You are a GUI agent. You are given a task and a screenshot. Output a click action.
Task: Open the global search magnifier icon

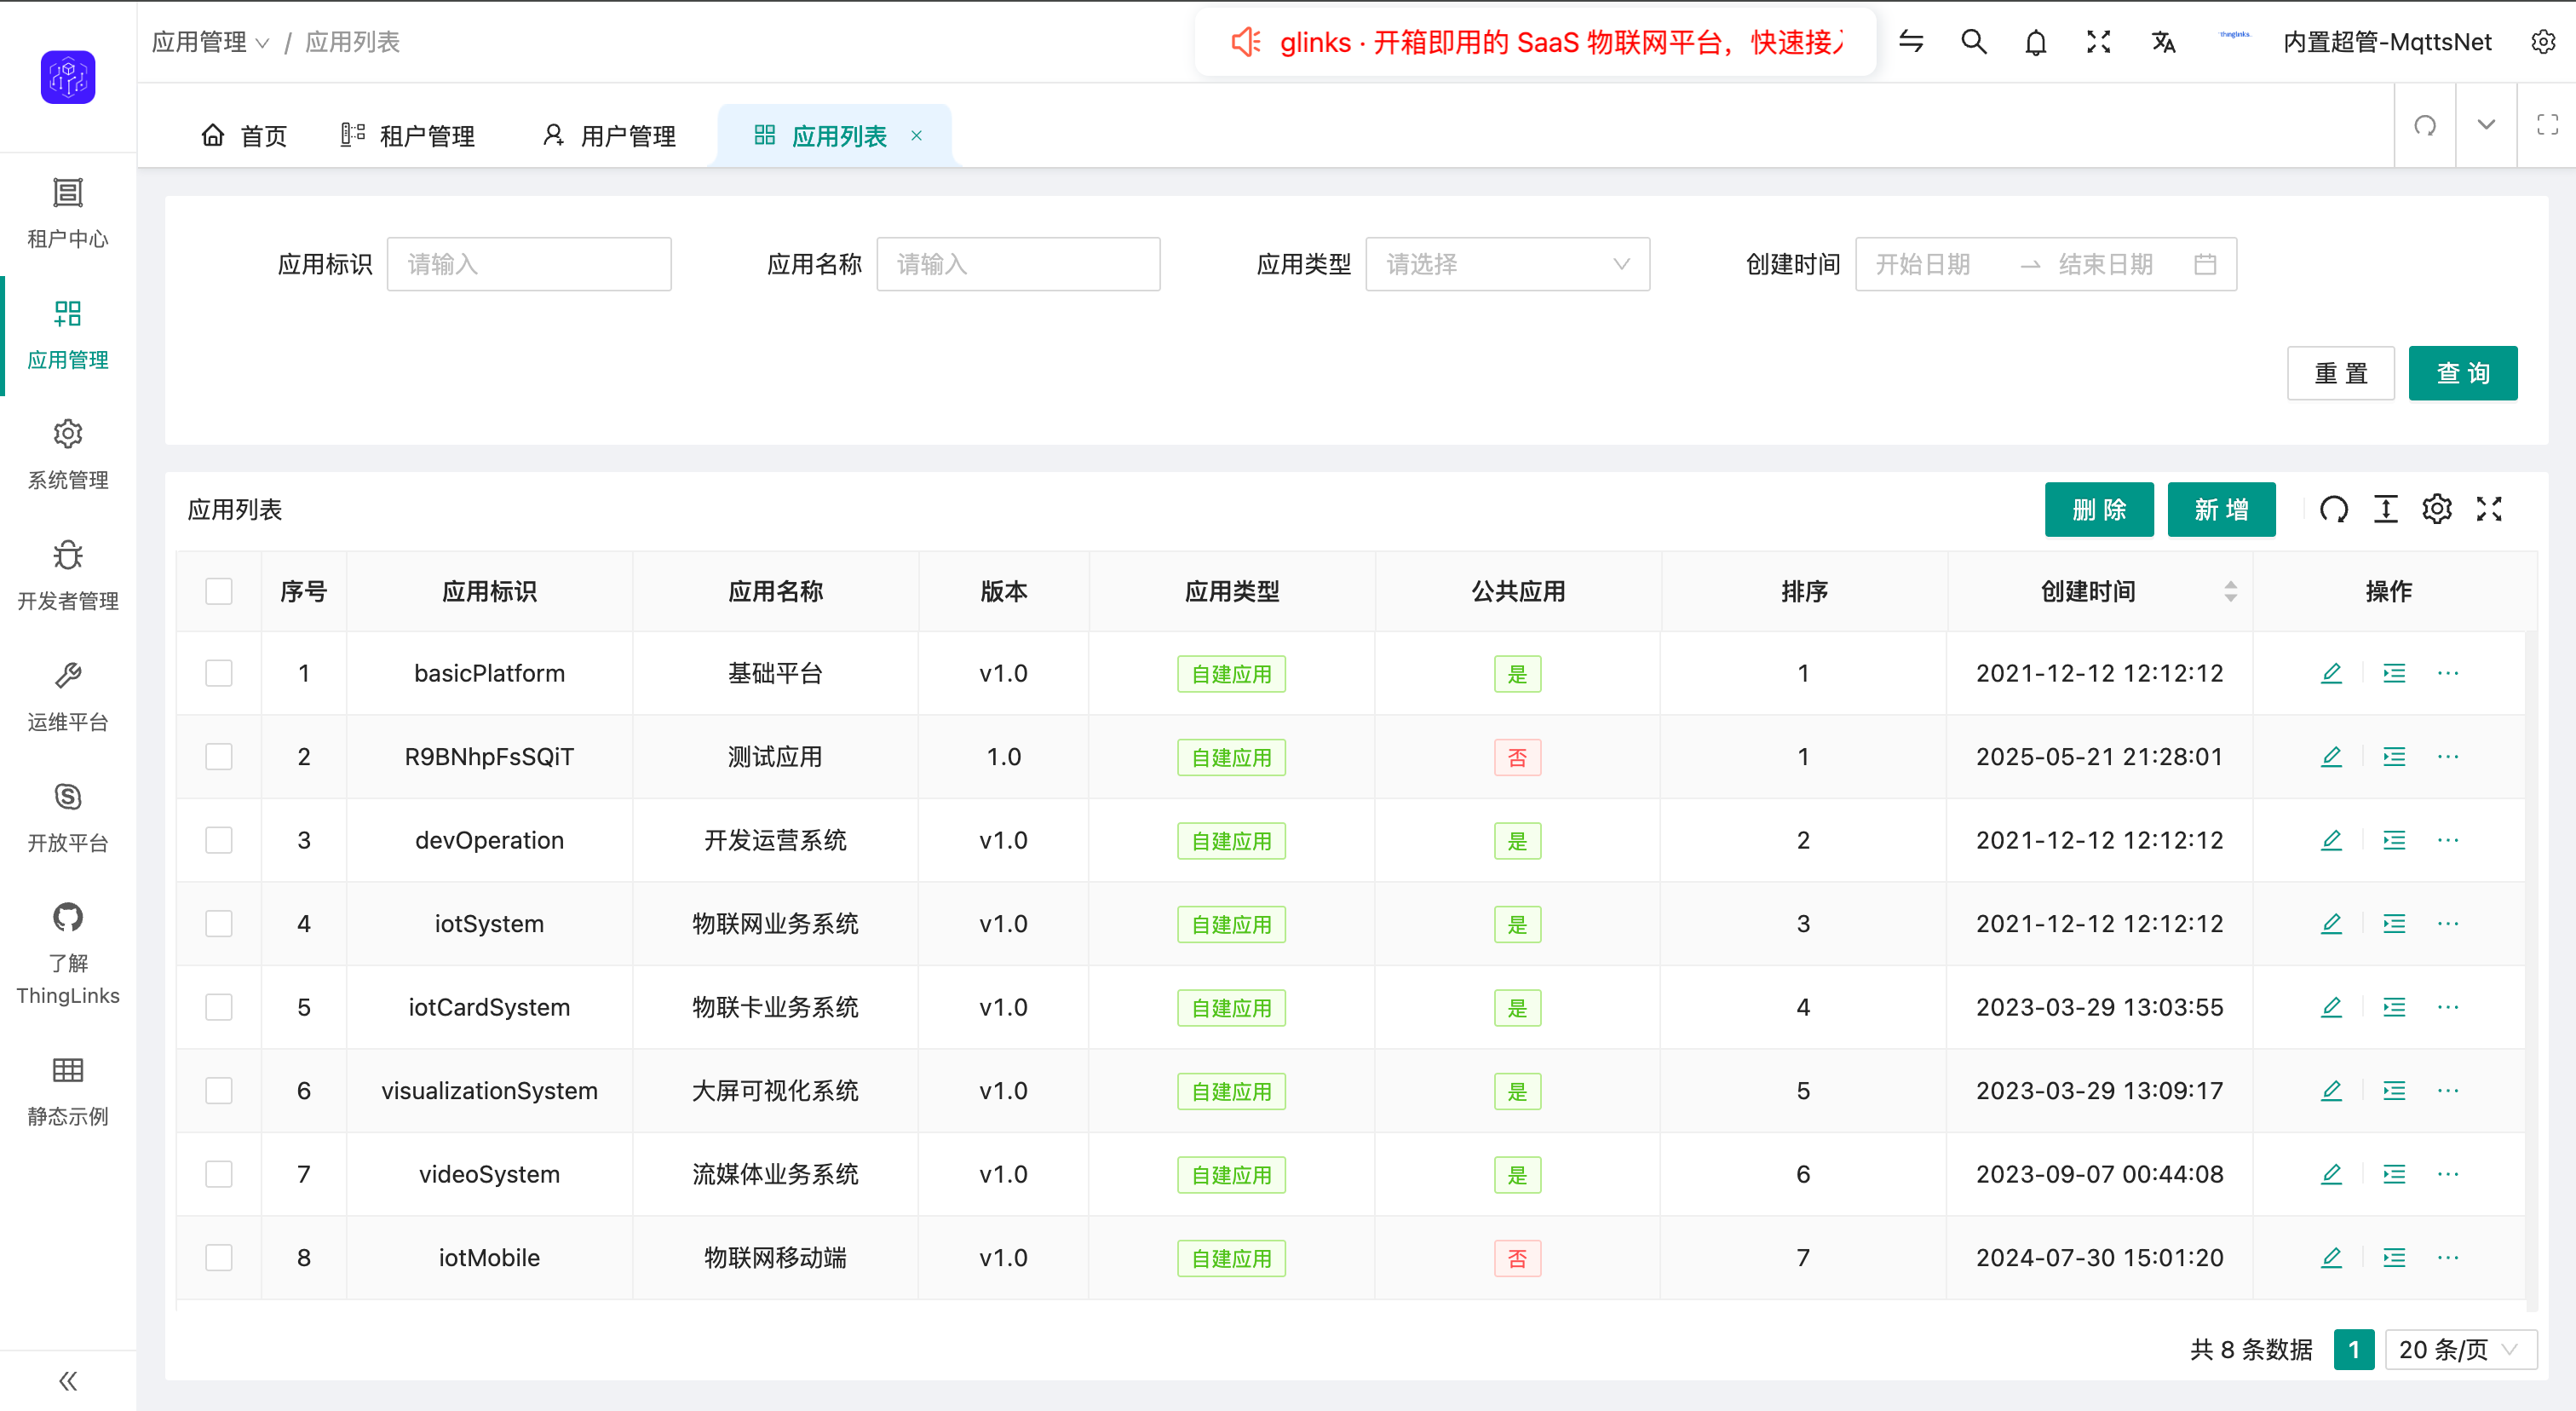pos(1973,42)
